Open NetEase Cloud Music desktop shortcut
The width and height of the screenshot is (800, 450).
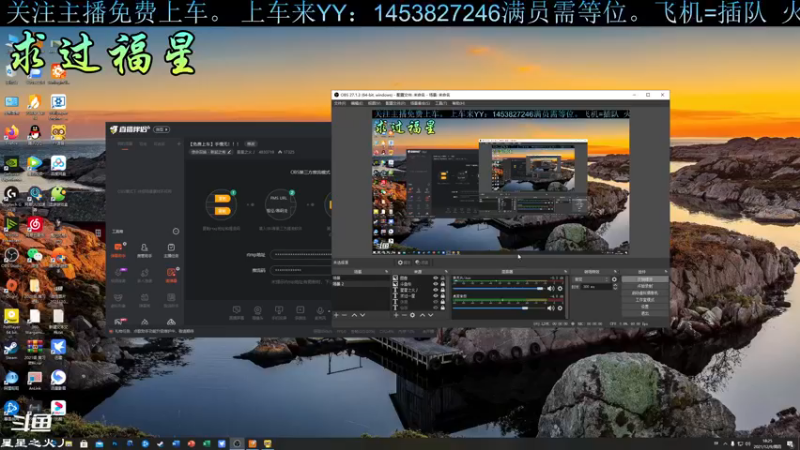(35, 226)
